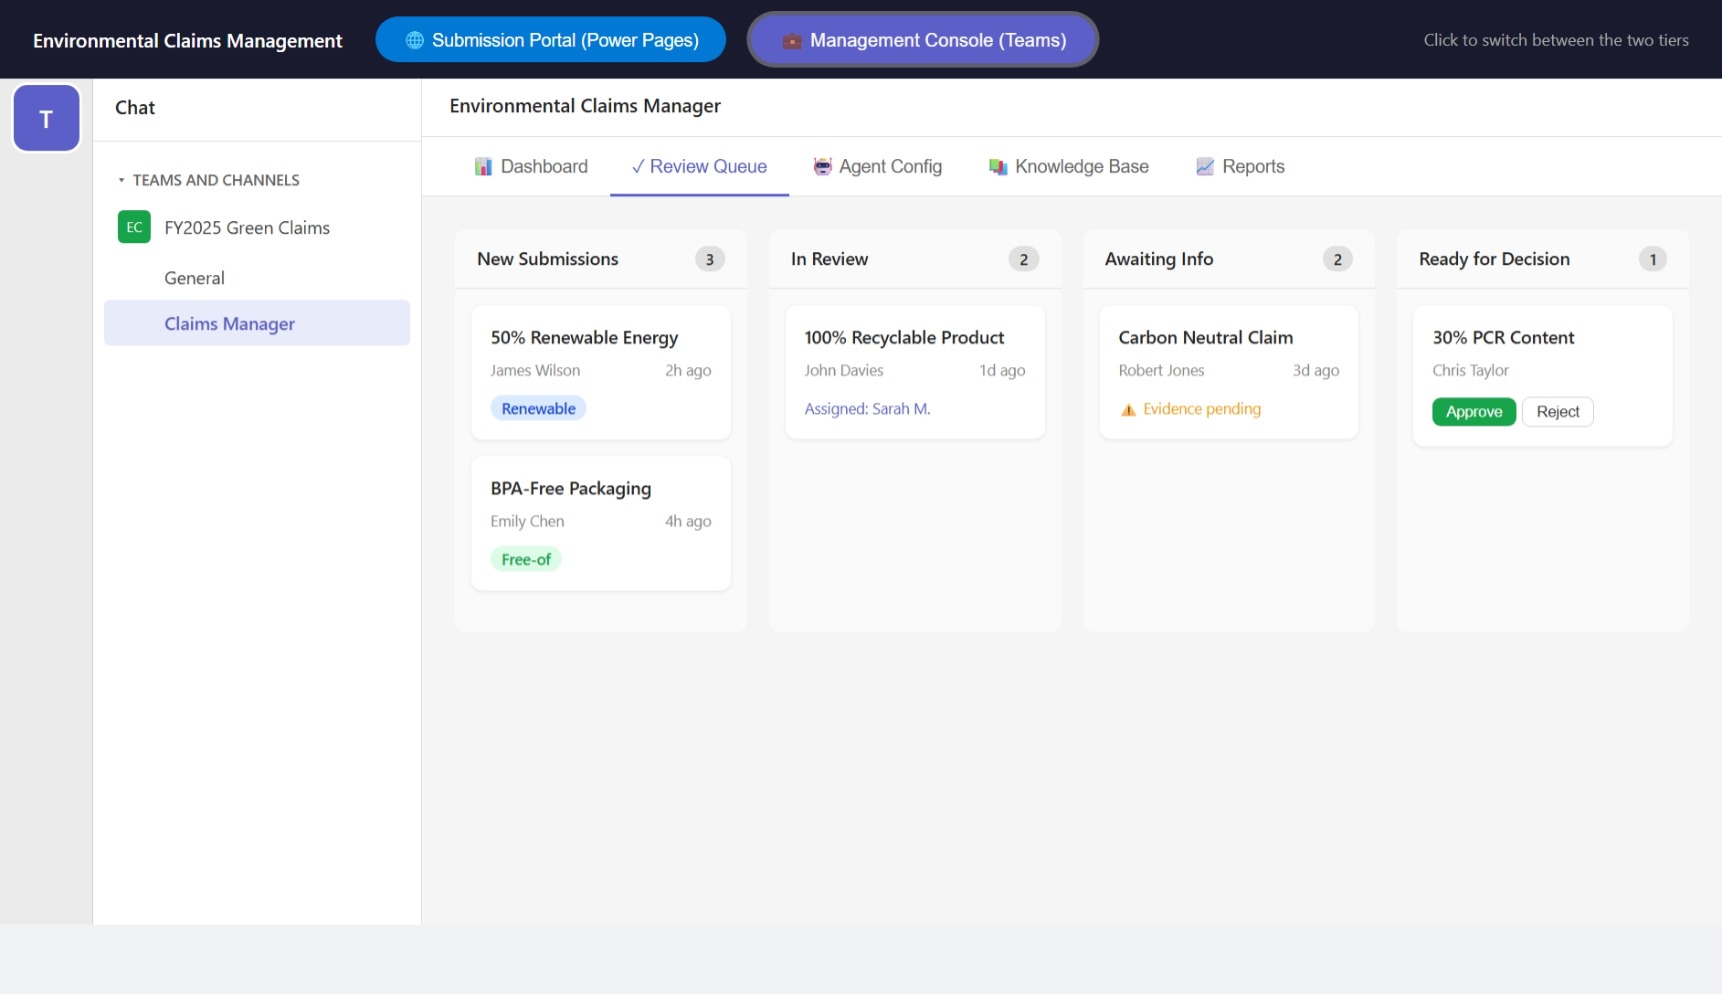Switch to Submission Portal (Power Pages)
The height and width of the screenshot is (994, 1722).
[x=550, y=41]
